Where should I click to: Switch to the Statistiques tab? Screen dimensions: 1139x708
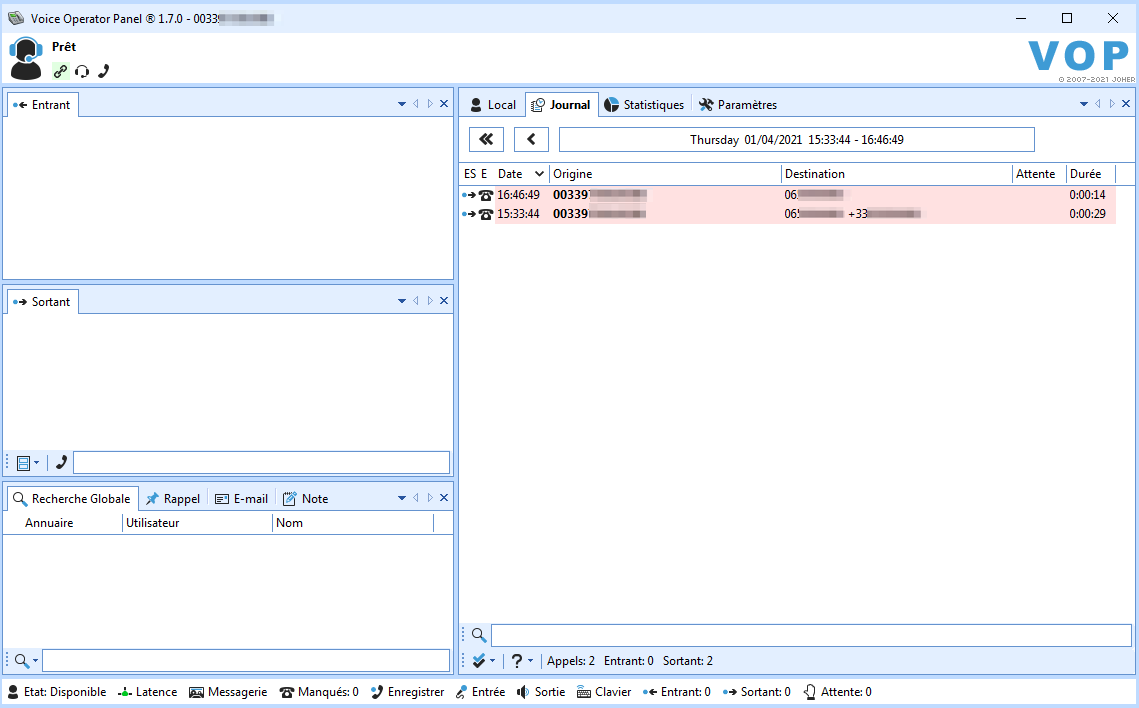(645, 105)
